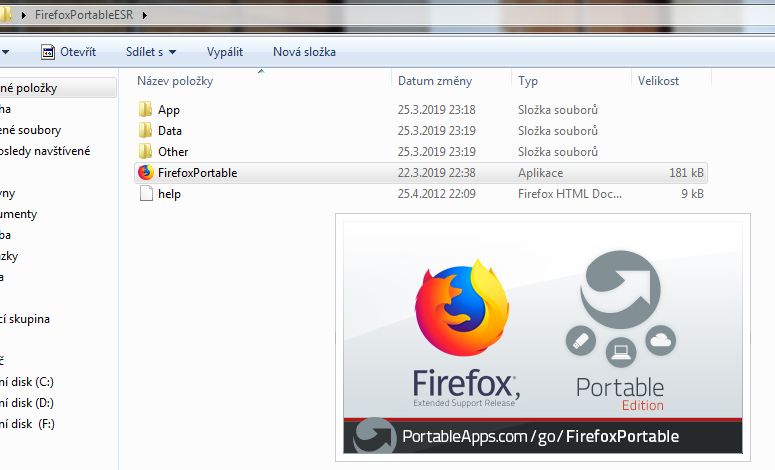This screenshot has height=470, width=775.
Task: Click the Otevřít toolbar icon
Action: pos(48,52)
